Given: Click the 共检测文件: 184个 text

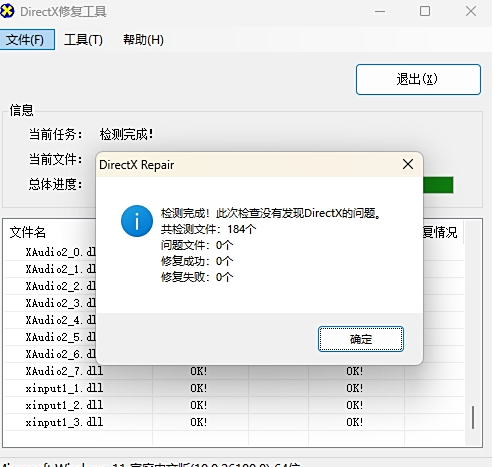Looking at the screenshot, I should [209, 229].
